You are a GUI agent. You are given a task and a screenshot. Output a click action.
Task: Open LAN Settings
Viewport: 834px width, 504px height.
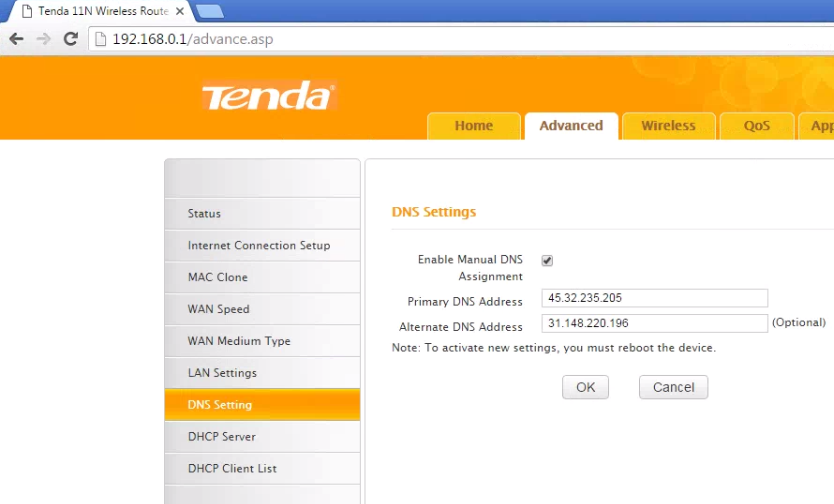[262, 373]
